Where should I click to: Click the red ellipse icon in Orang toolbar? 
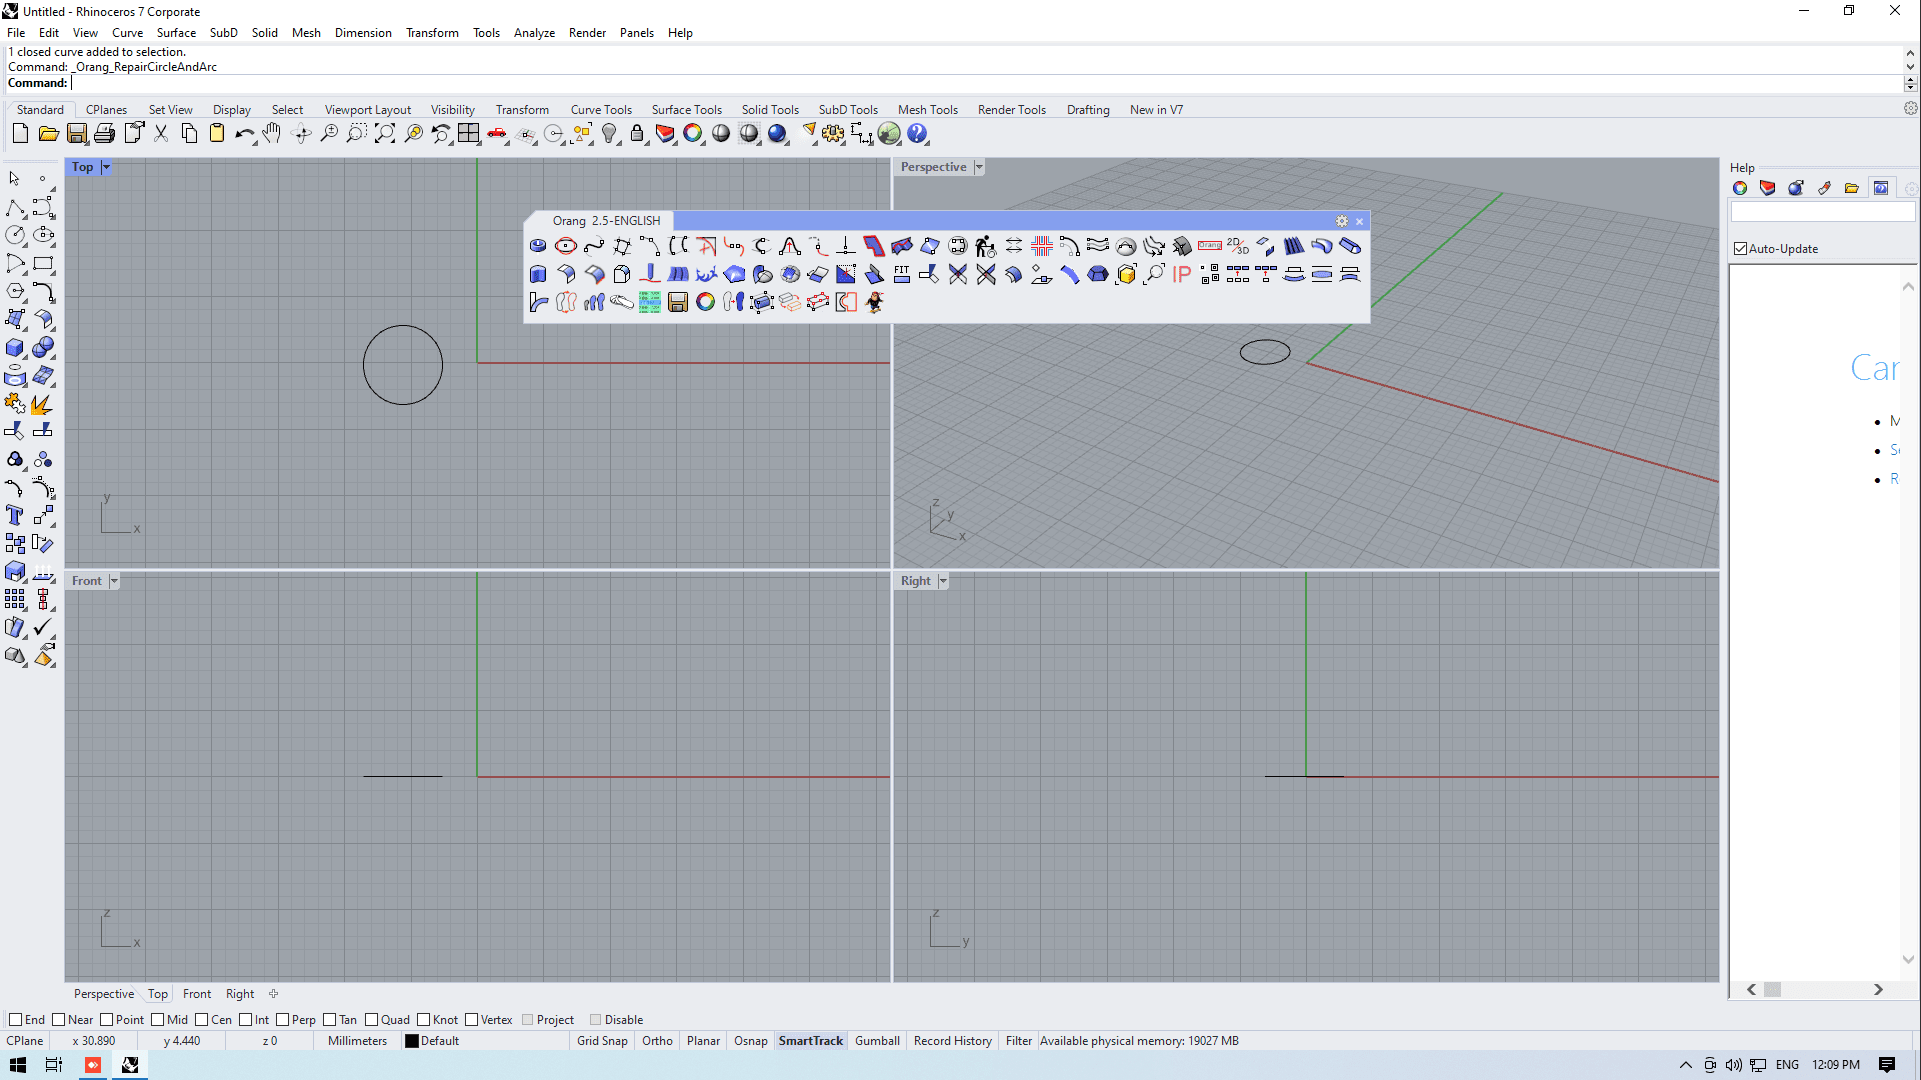[566, 246]
